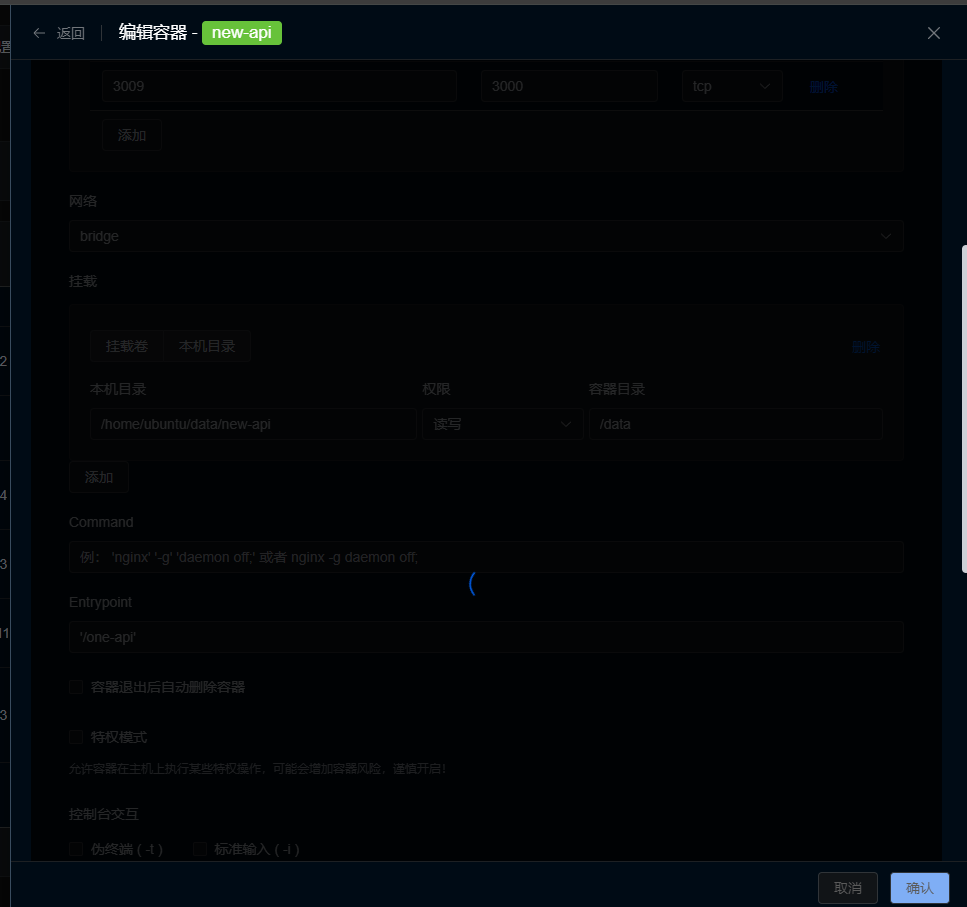
Task: Delete the mount entry
Action: [x=865, y=347]
